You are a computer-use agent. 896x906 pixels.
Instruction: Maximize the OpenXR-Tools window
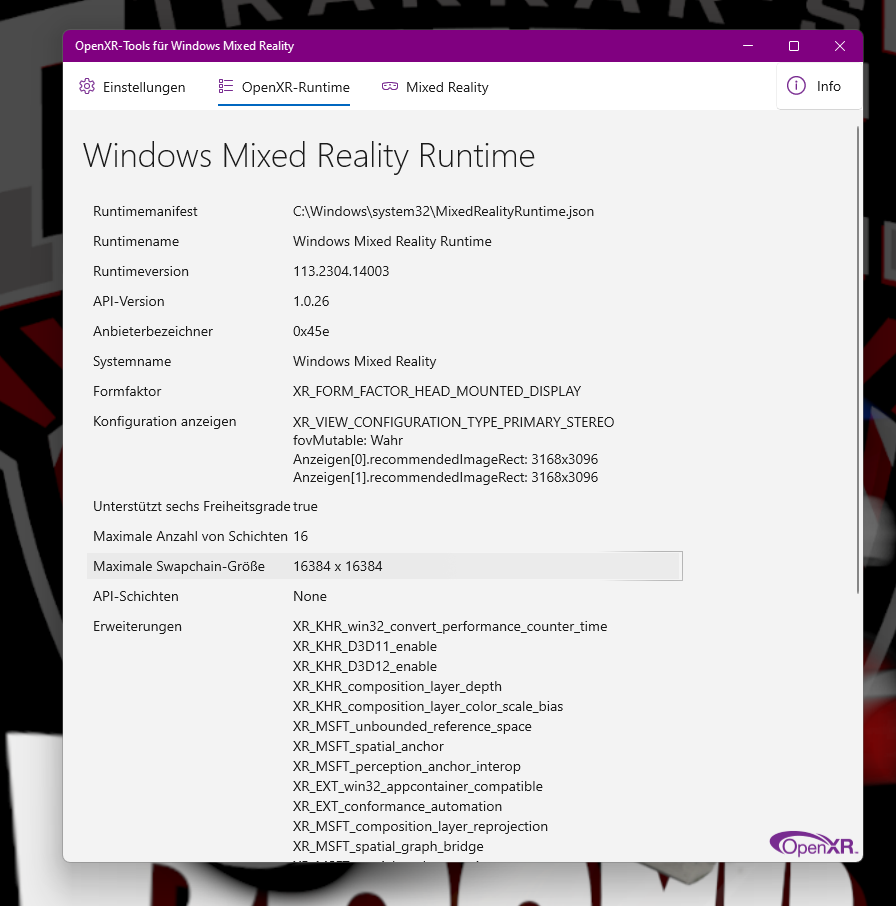point(794,46)
